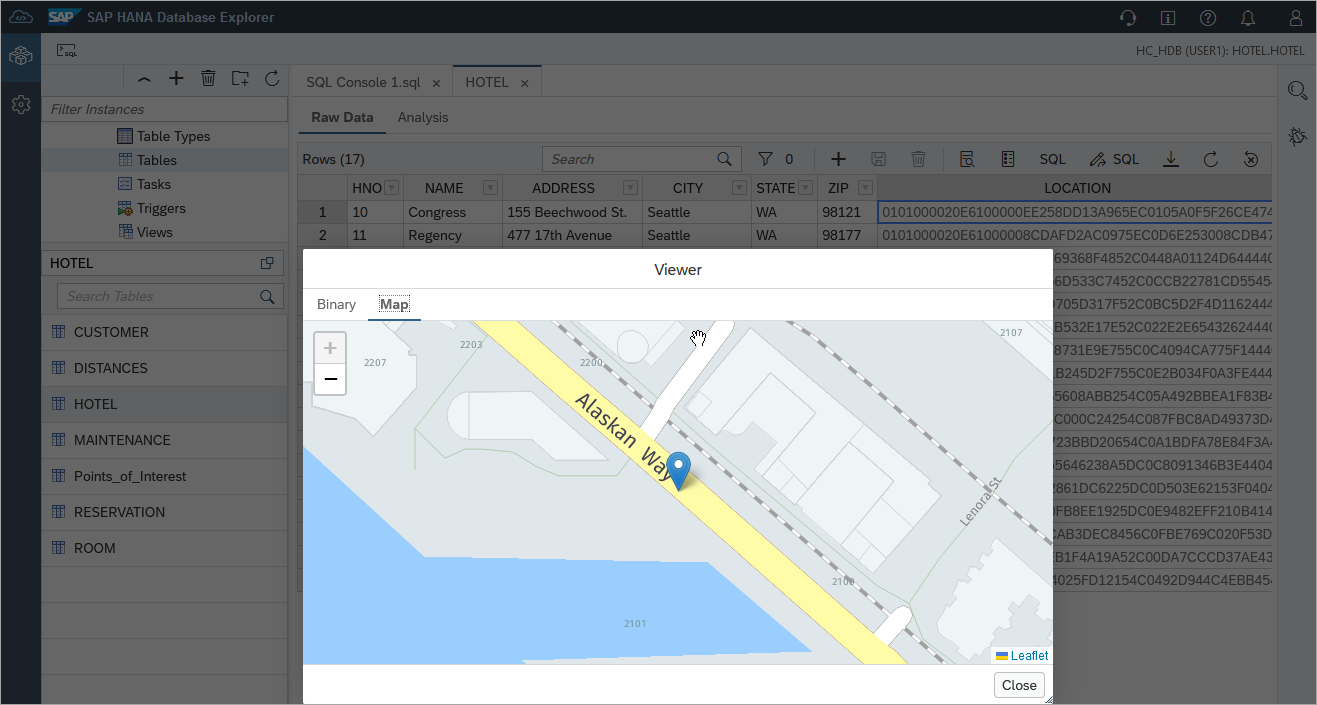Focus the Search Tables field

pyautogui.click(x=168, y=296)
